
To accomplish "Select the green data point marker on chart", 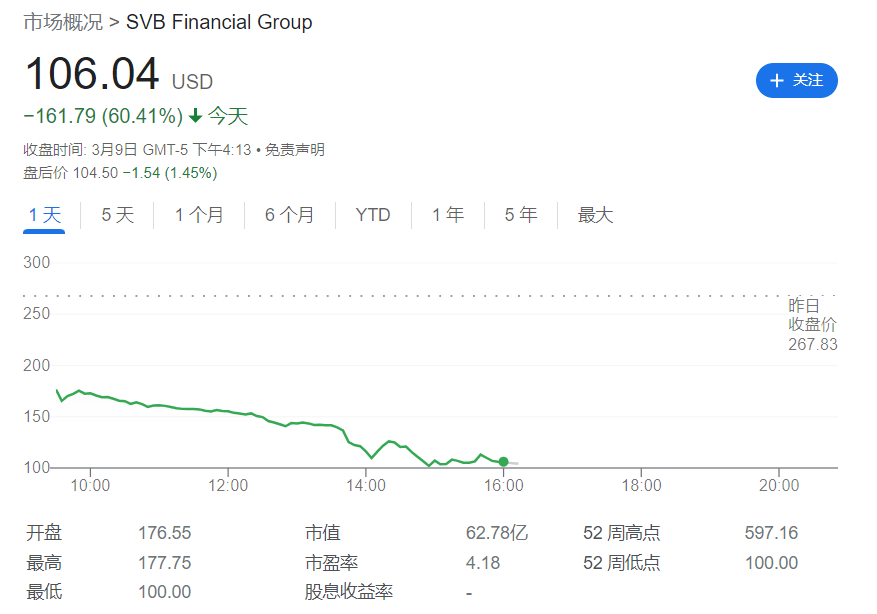I will (503, 461).
